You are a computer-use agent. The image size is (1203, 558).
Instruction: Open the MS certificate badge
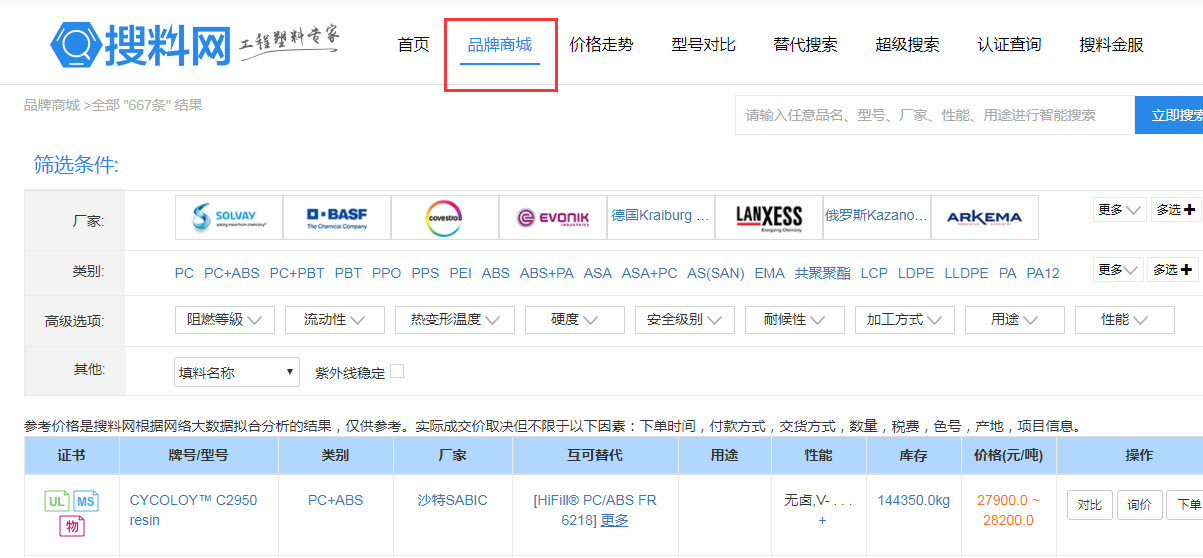86,500
